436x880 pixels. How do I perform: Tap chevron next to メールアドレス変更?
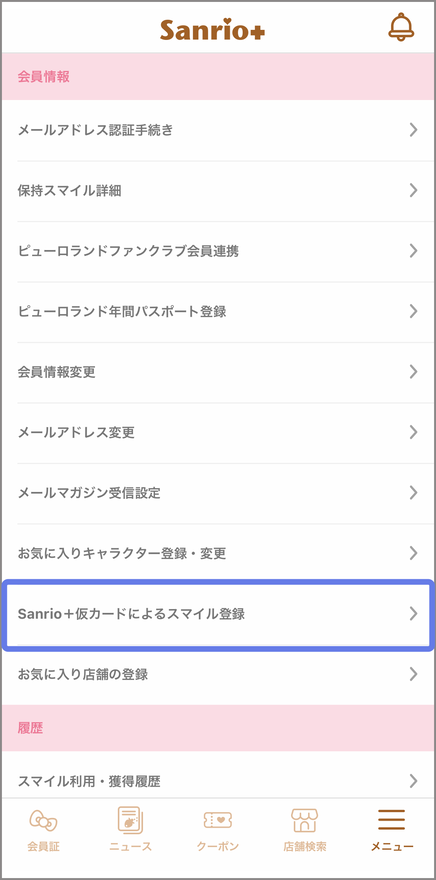tap(414, 432)
